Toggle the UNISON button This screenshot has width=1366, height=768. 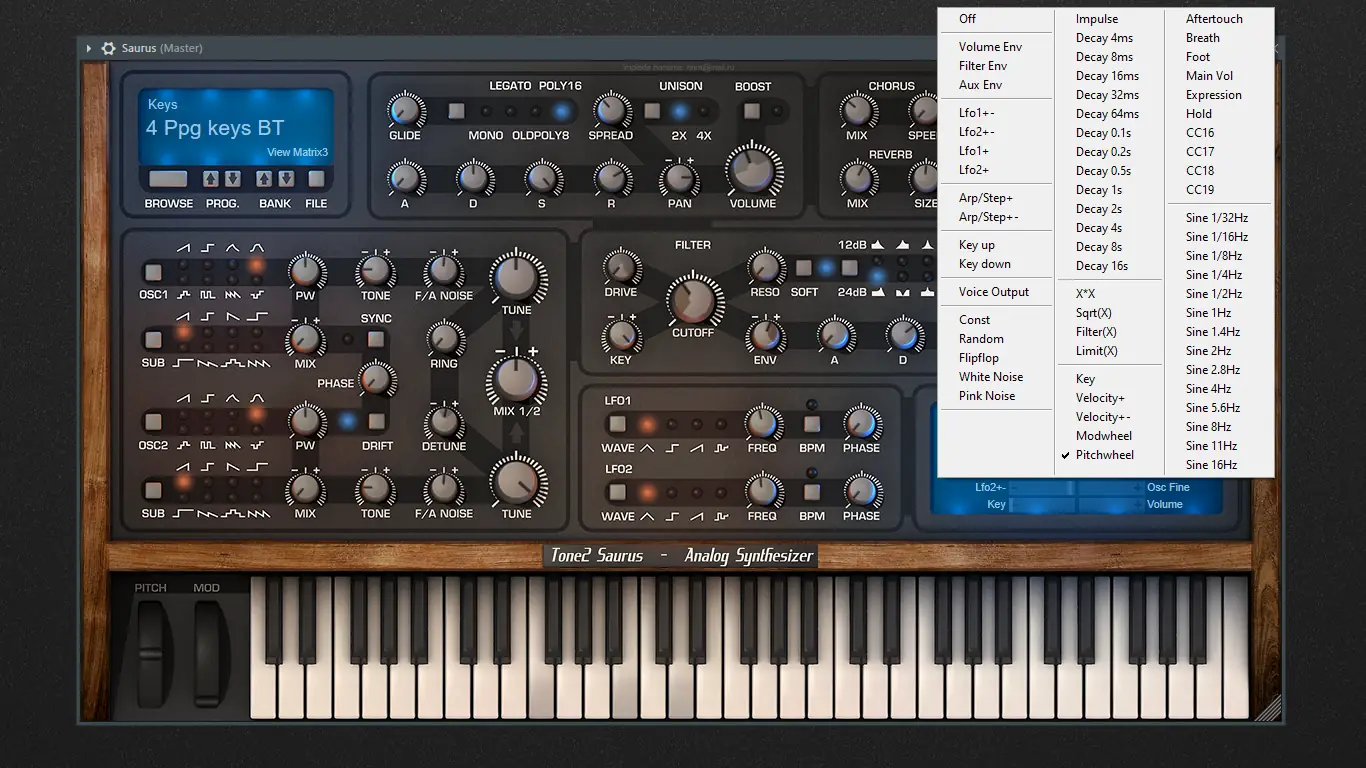tap(652, 111)
